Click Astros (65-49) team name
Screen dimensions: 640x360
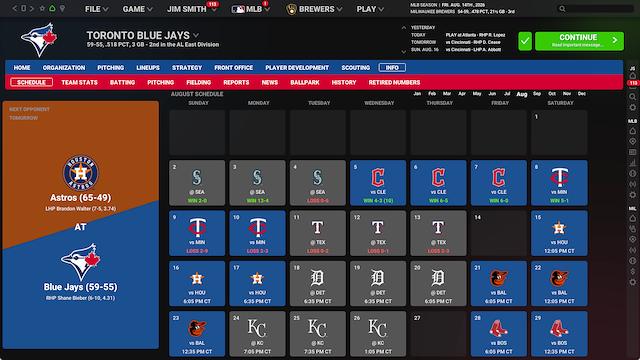click(80, 198)
